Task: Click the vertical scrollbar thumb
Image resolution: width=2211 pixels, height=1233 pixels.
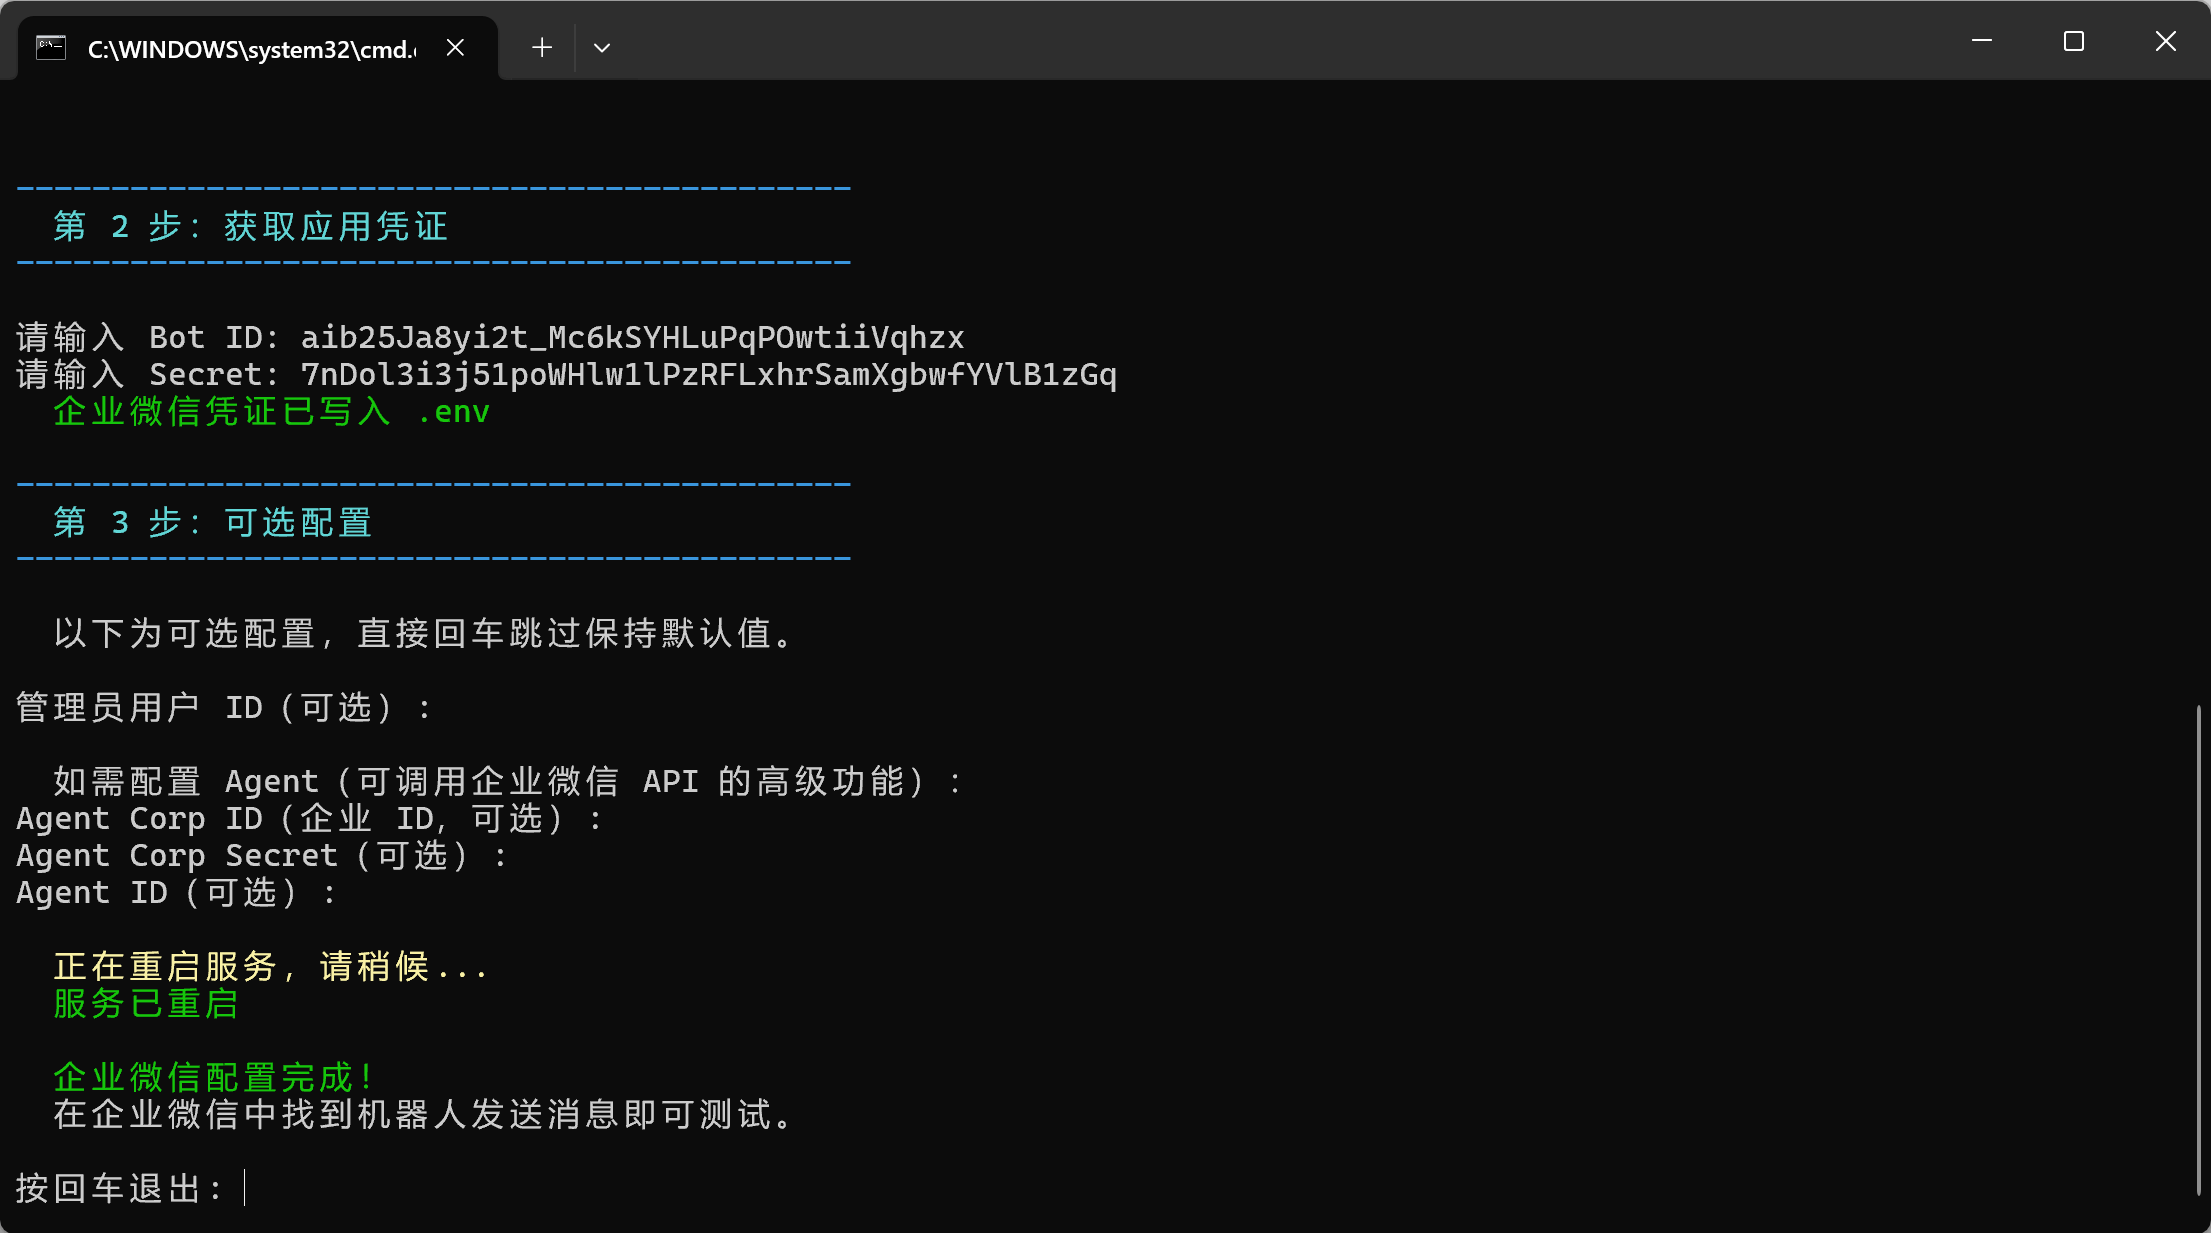Action: [2198, 948]
